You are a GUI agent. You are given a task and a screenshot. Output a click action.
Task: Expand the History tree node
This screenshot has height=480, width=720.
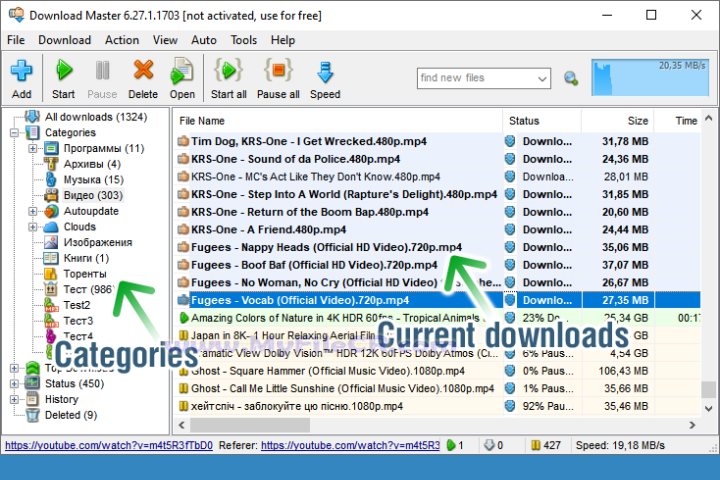point(14,399)
